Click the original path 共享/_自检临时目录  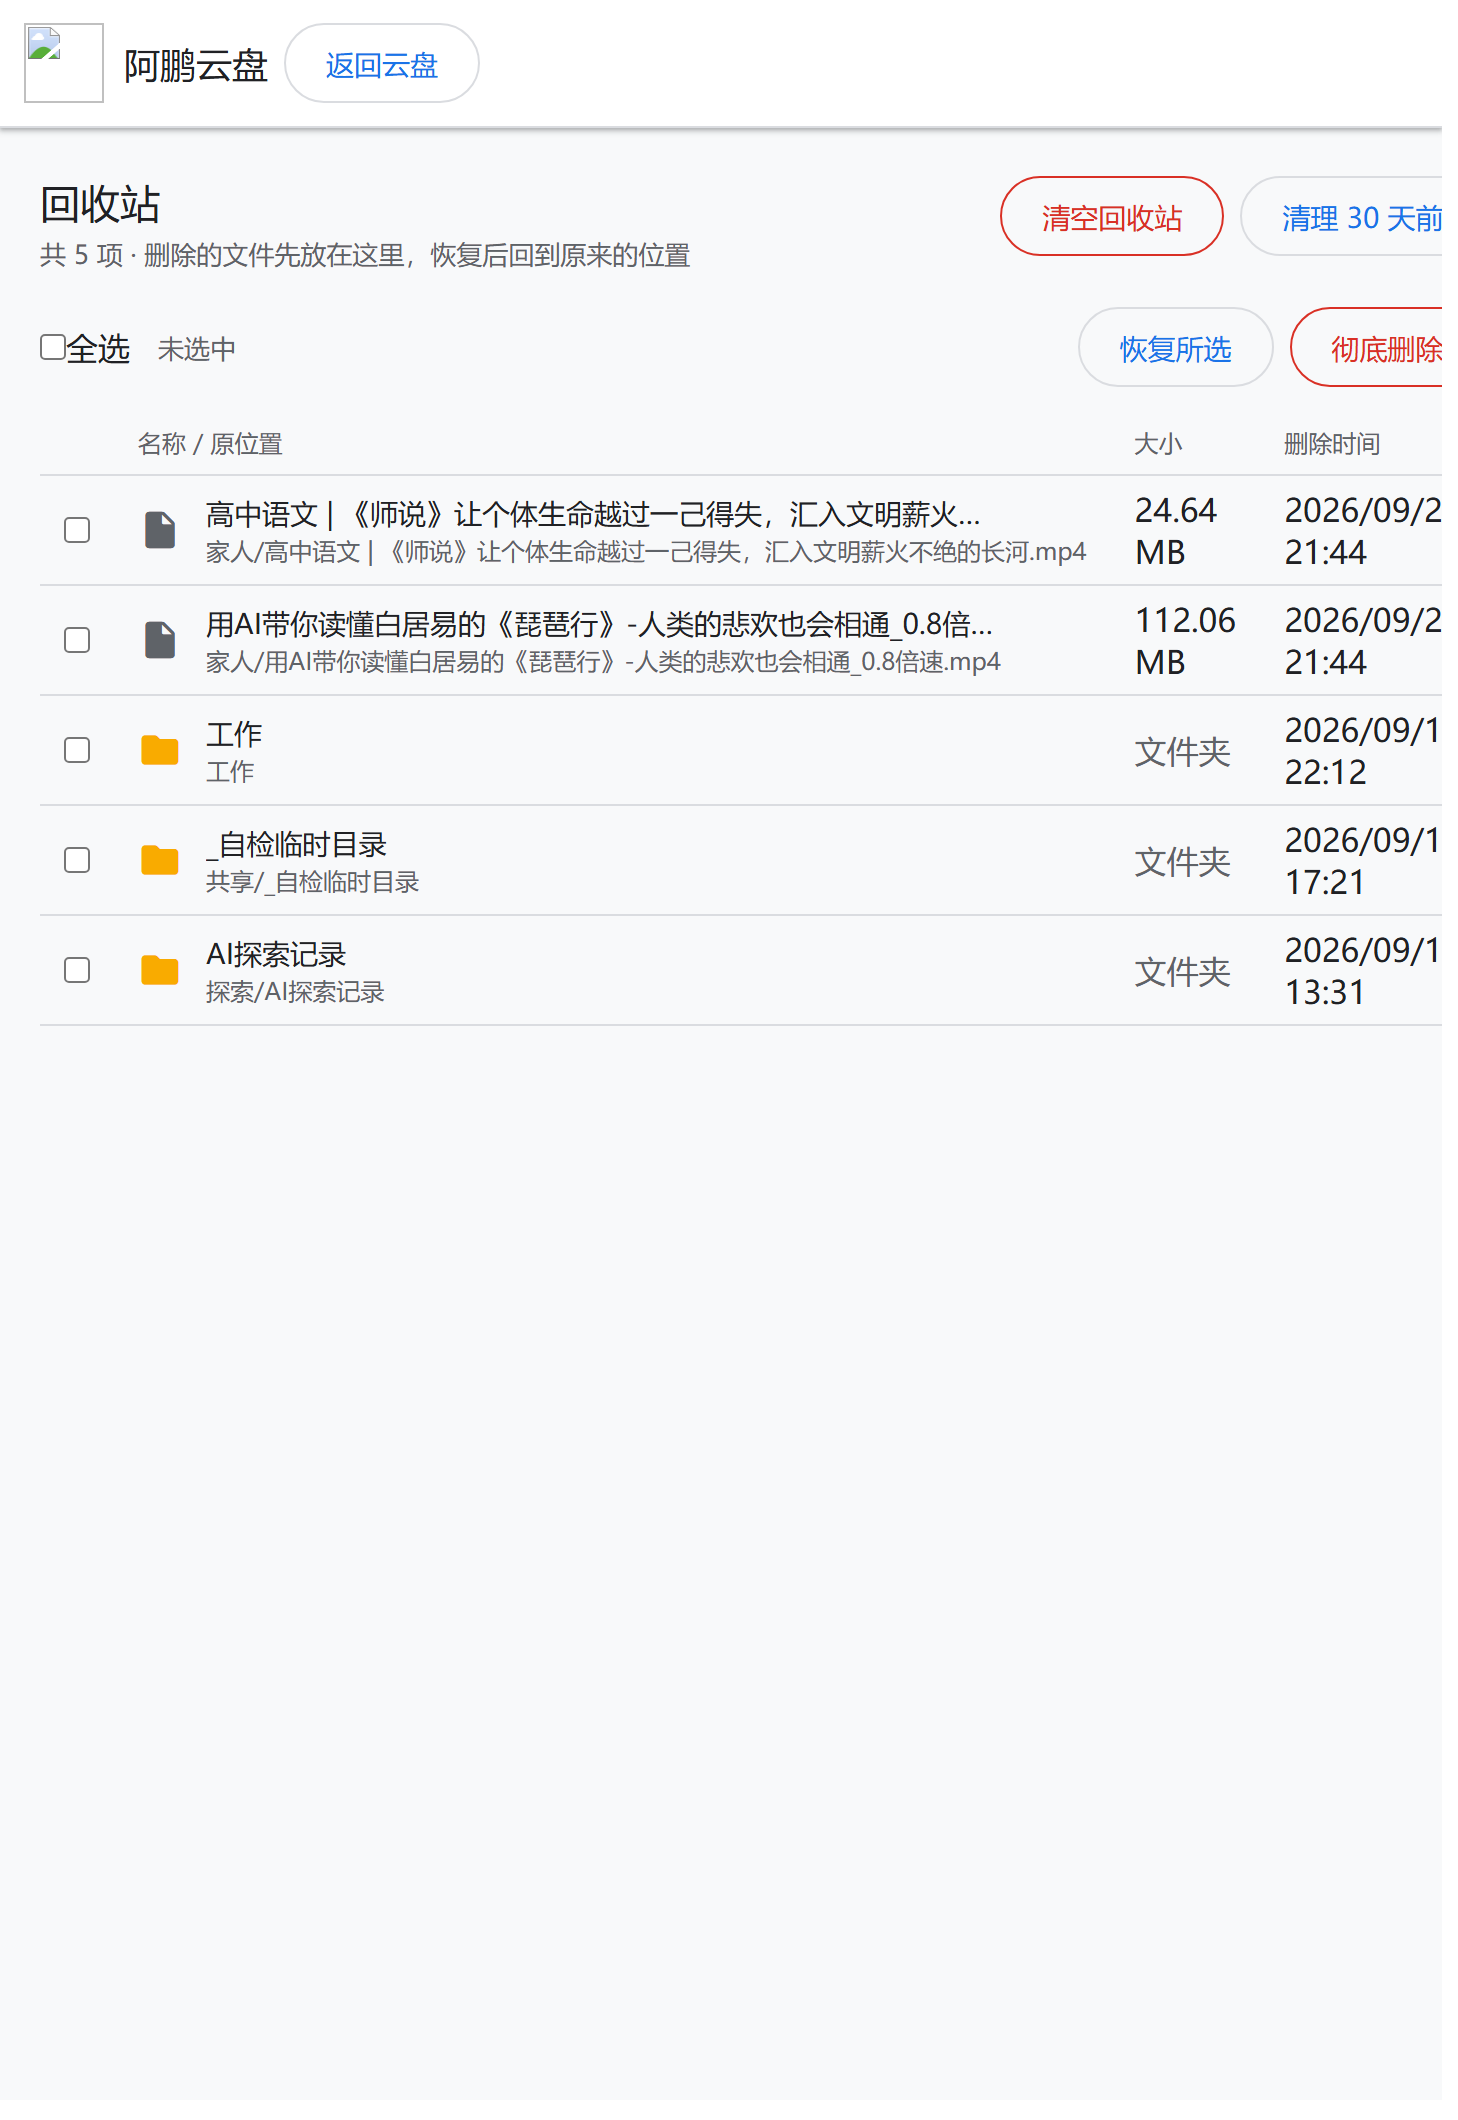[312, 882]
